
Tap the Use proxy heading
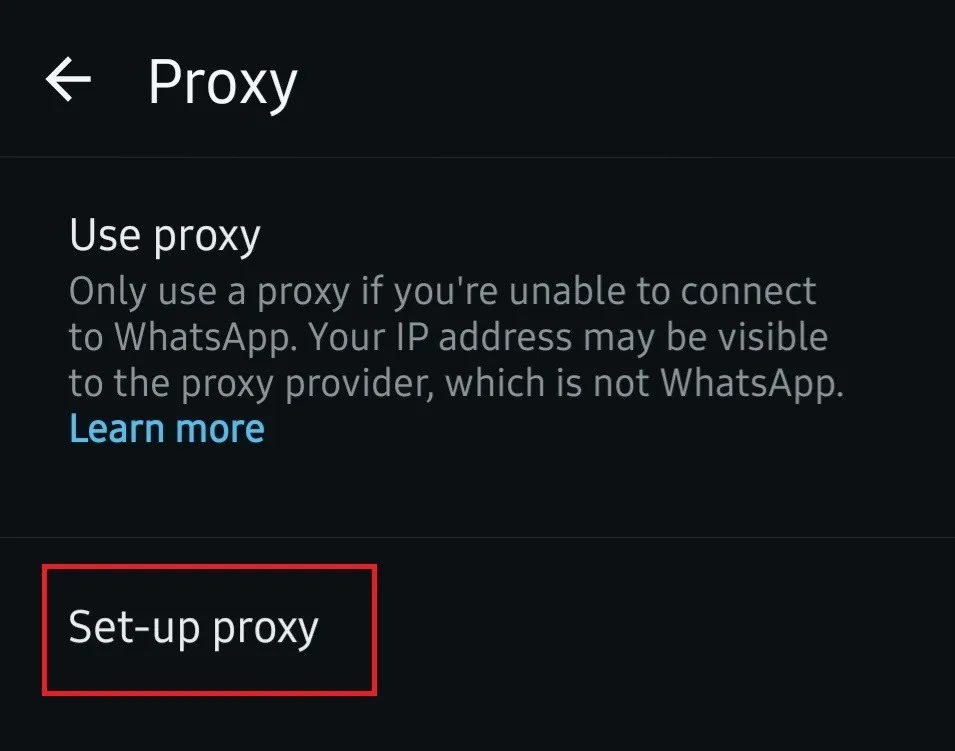[165, 236]
